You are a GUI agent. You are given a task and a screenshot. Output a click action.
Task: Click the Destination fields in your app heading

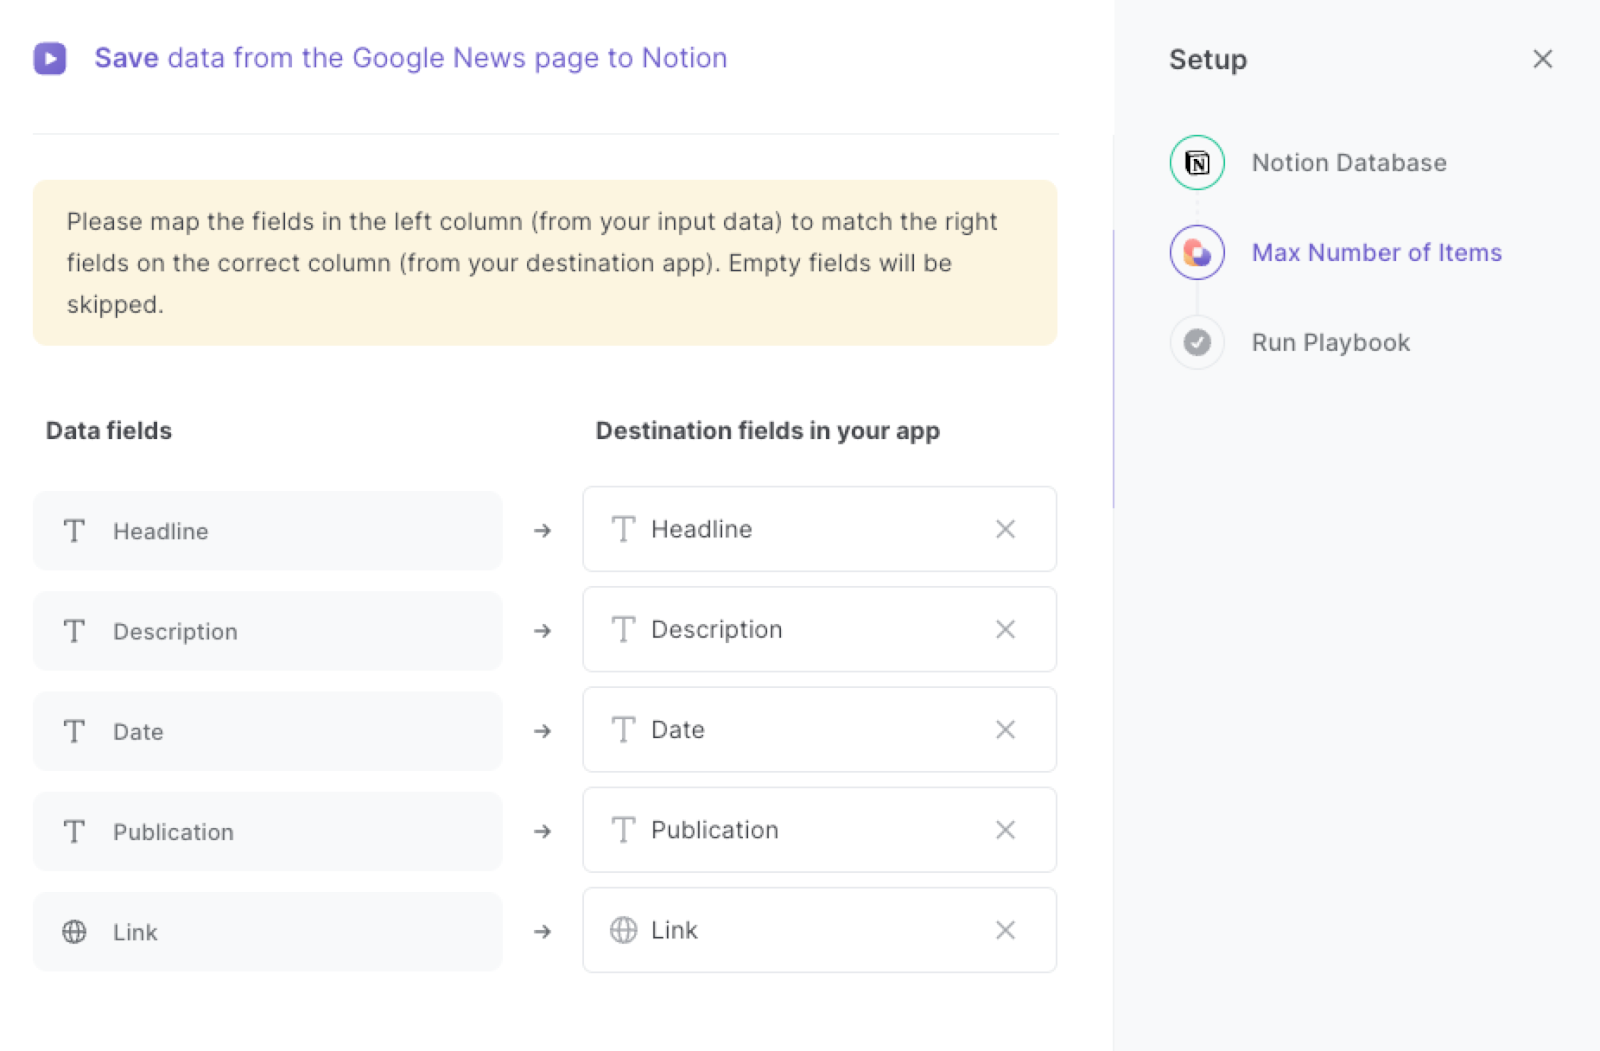click(x=768, y=431)
